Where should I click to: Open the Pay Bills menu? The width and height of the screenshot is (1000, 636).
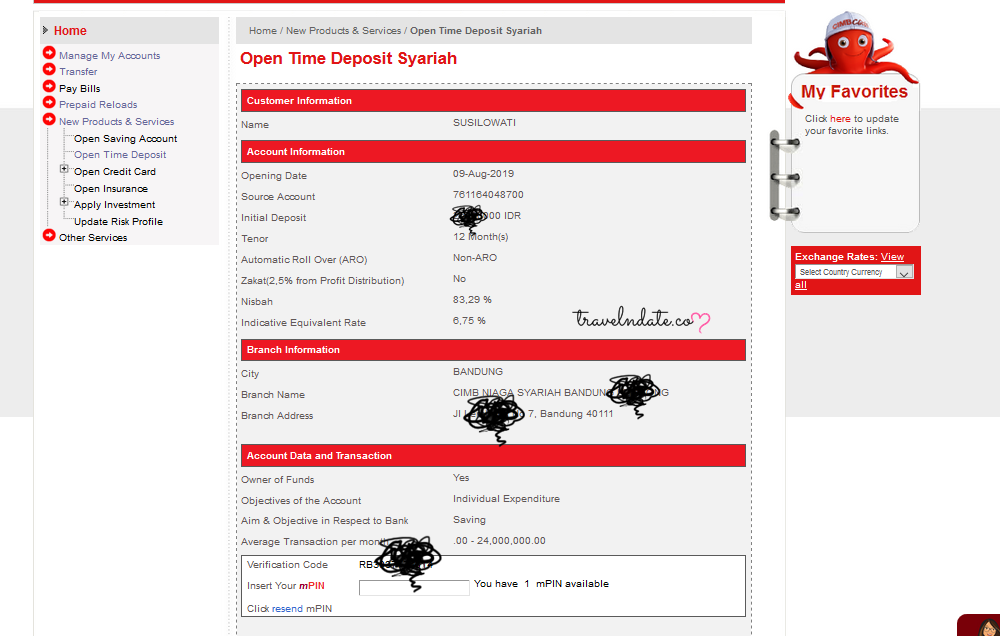(80, 89)
